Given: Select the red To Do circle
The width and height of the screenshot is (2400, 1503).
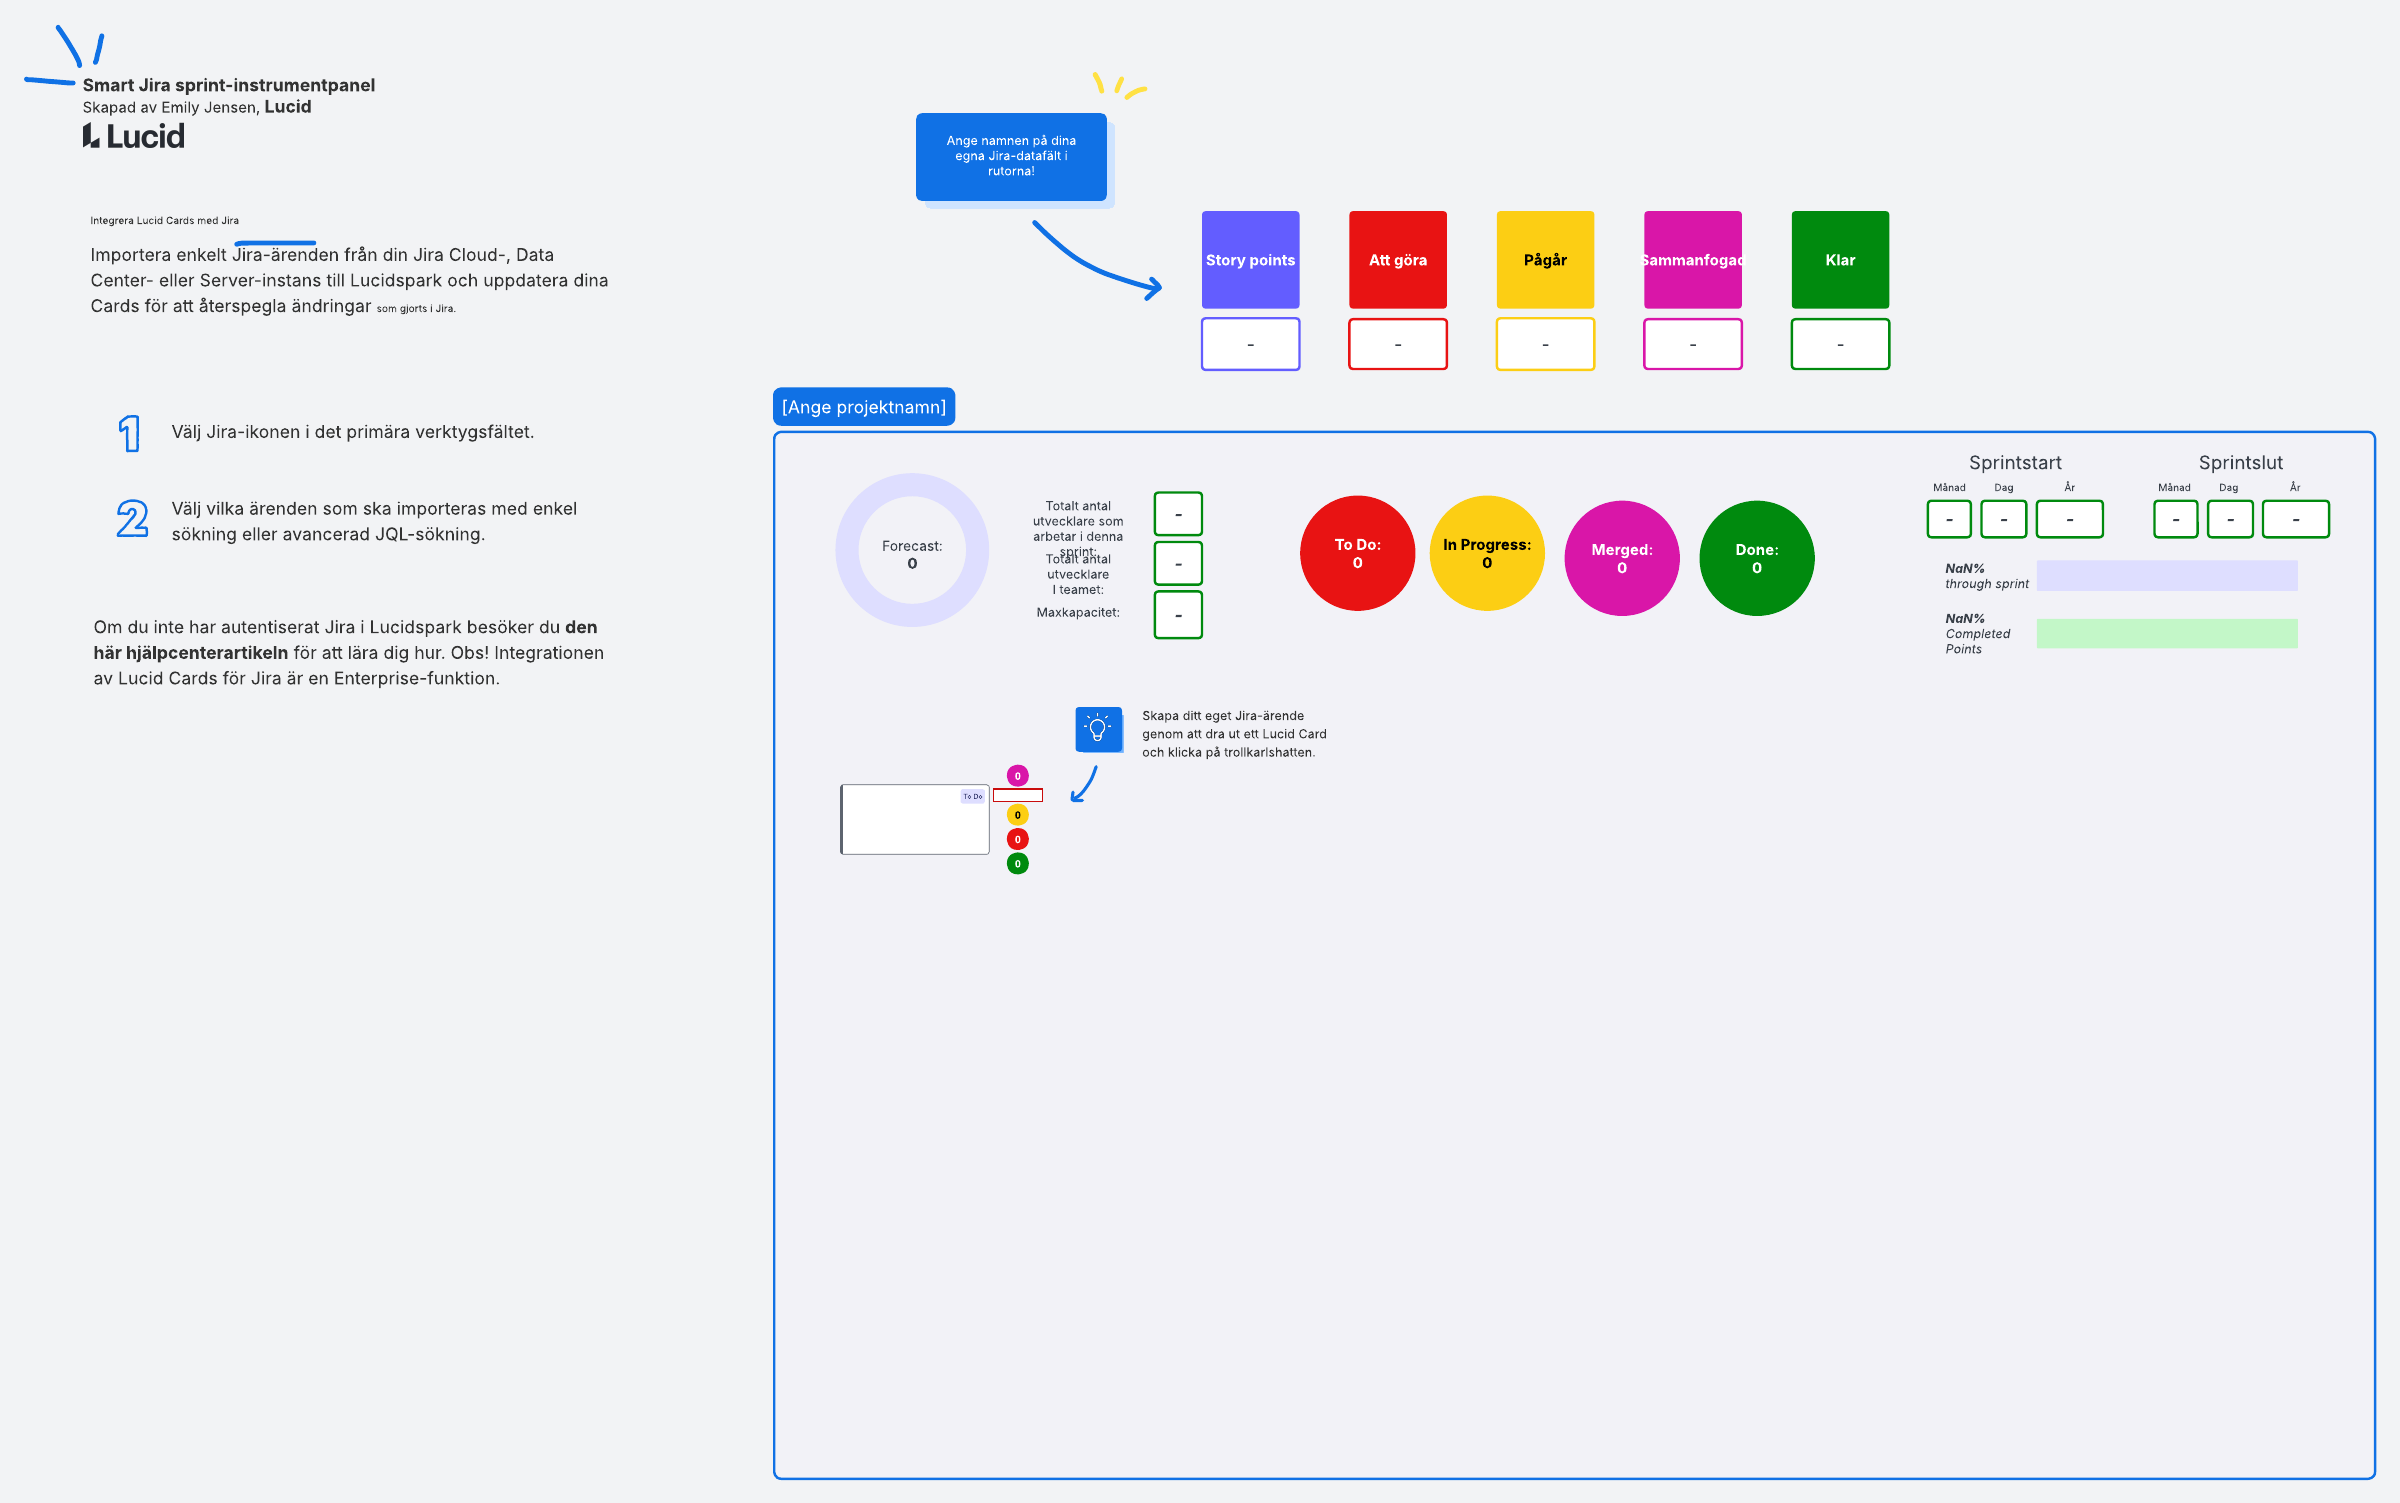Looking at the screenshot, I should tap(1357, 553).
